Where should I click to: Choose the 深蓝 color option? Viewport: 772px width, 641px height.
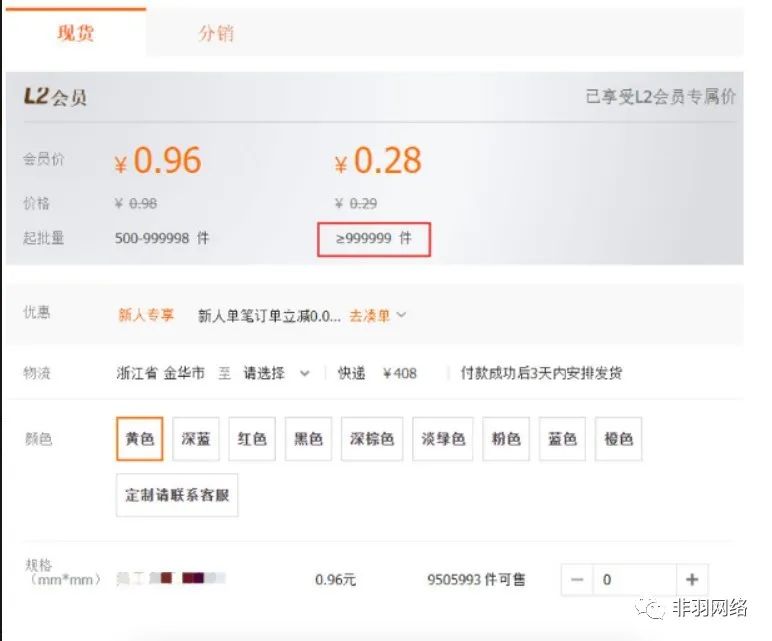click(196, 439)
